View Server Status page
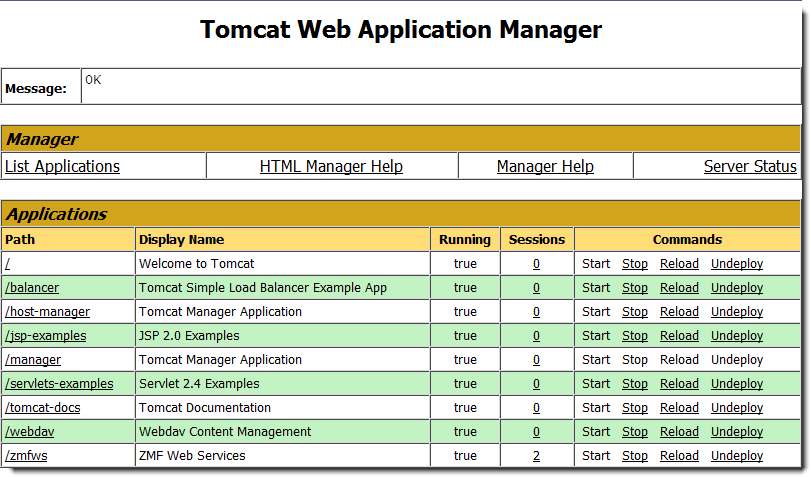Image resolution: width=811 pixels, height=477 pixels. (x=750, y=166)
